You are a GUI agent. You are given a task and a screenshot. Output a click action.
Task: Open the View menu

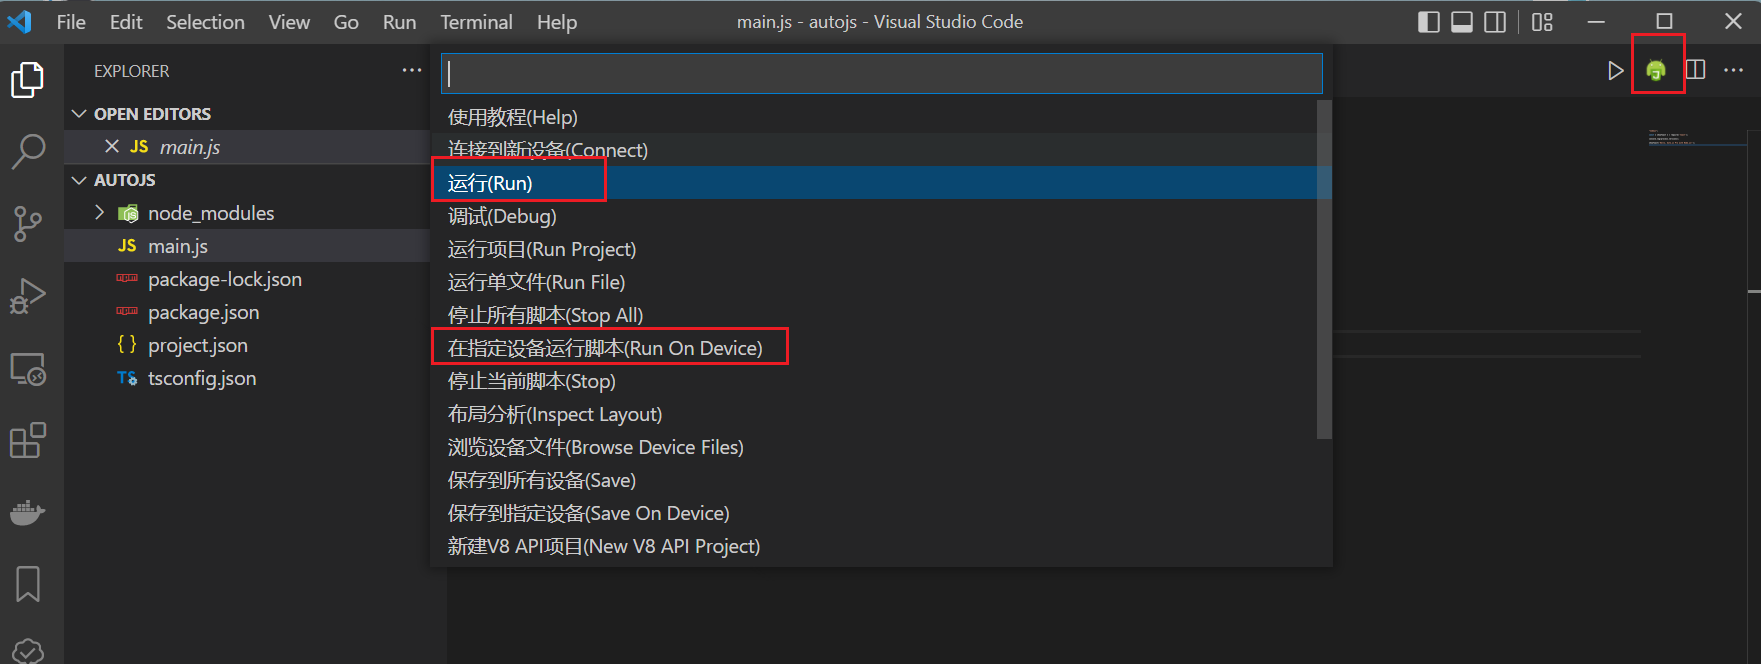pos(289,22)
